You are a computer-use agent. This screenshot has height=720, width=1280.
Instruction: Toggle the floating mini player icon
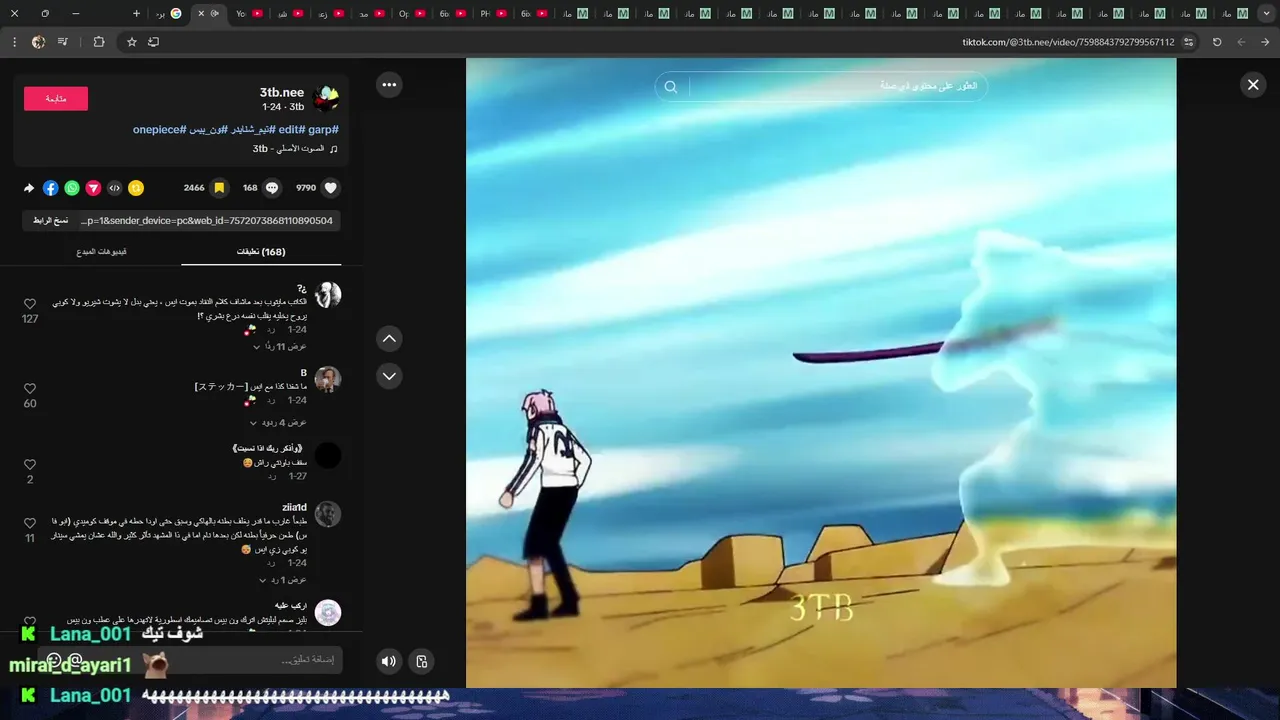[422, 661]
